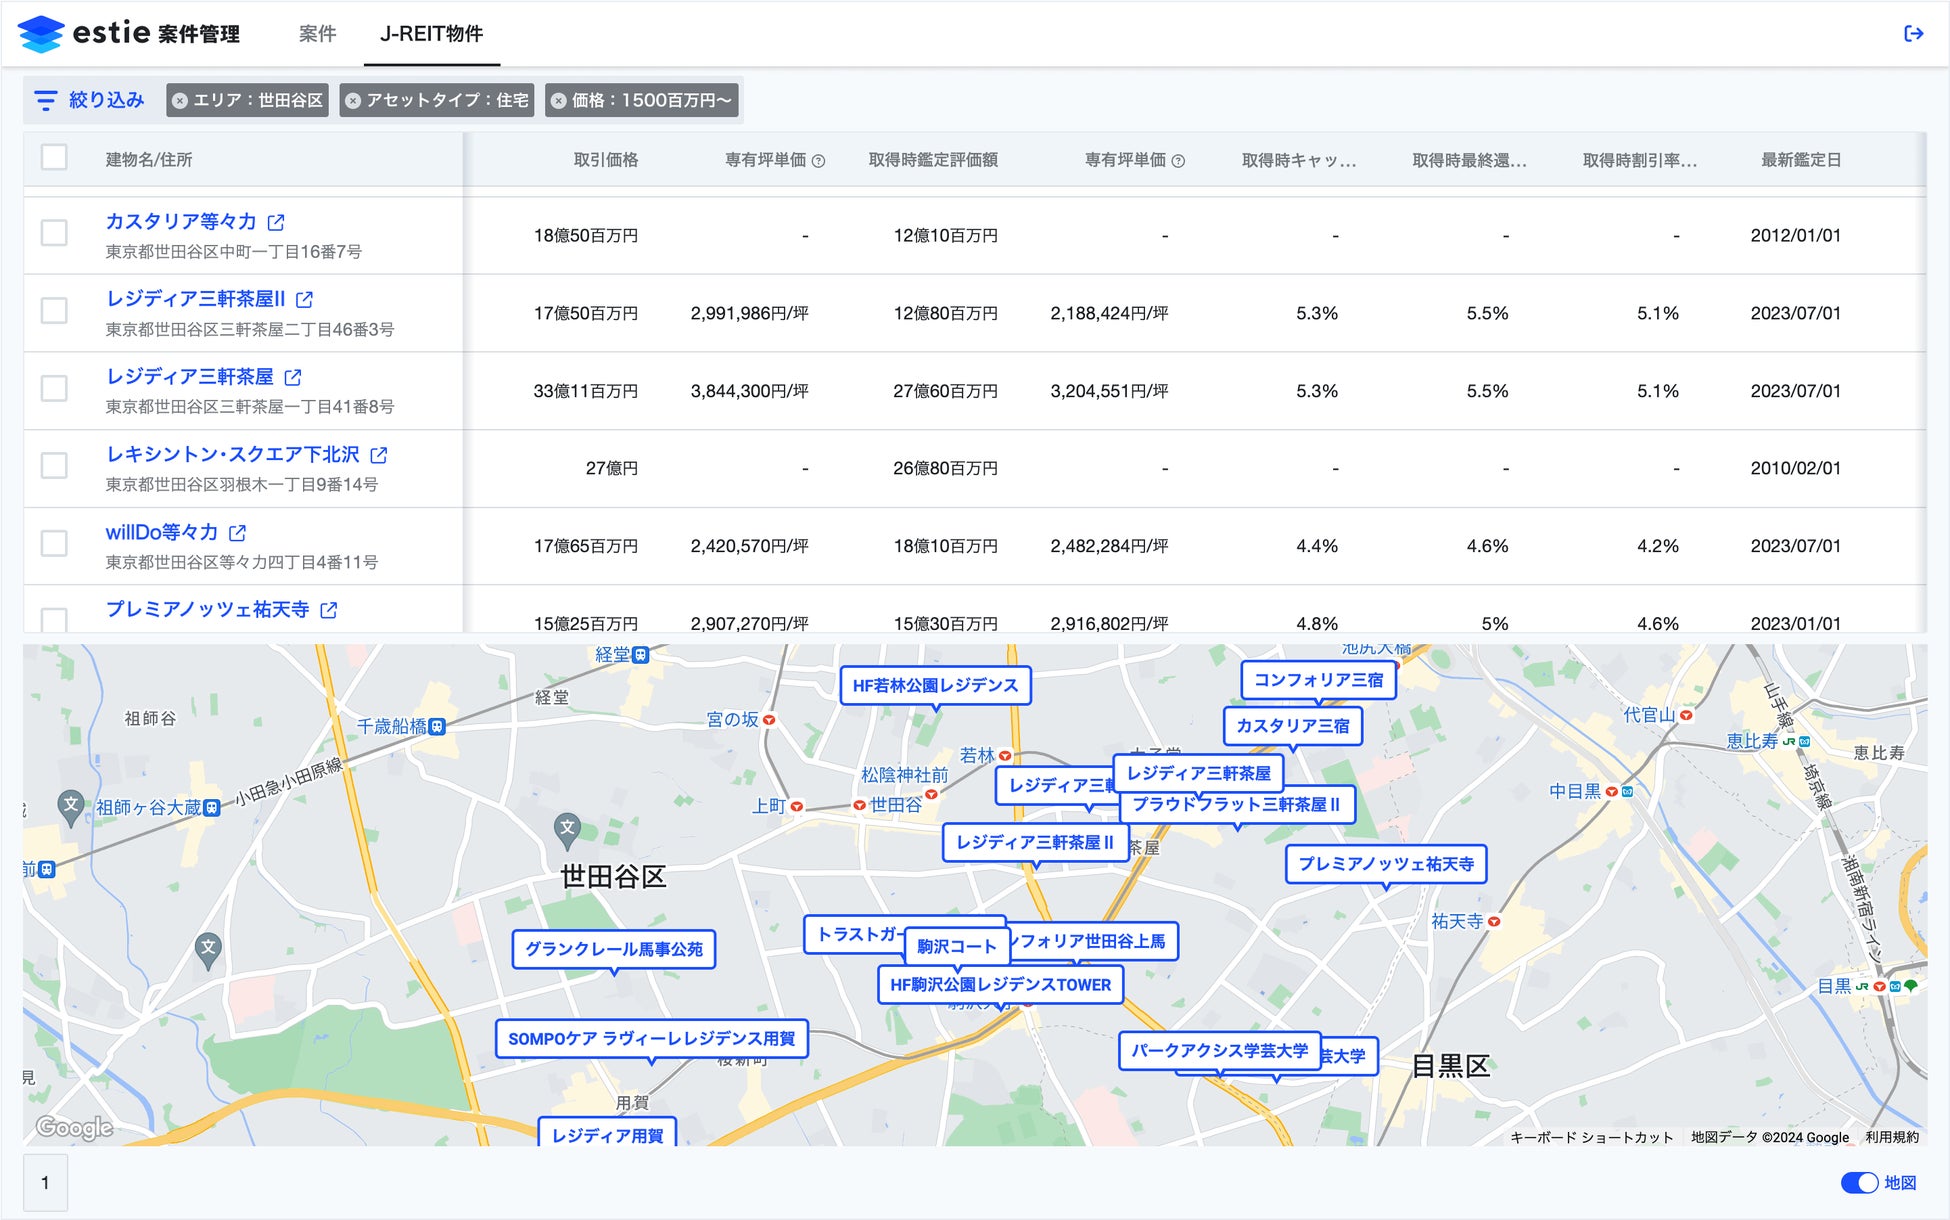Check the box for レジディア三軒茶屋 row
1950x1220 pixels.
click(x=54, y=388)
